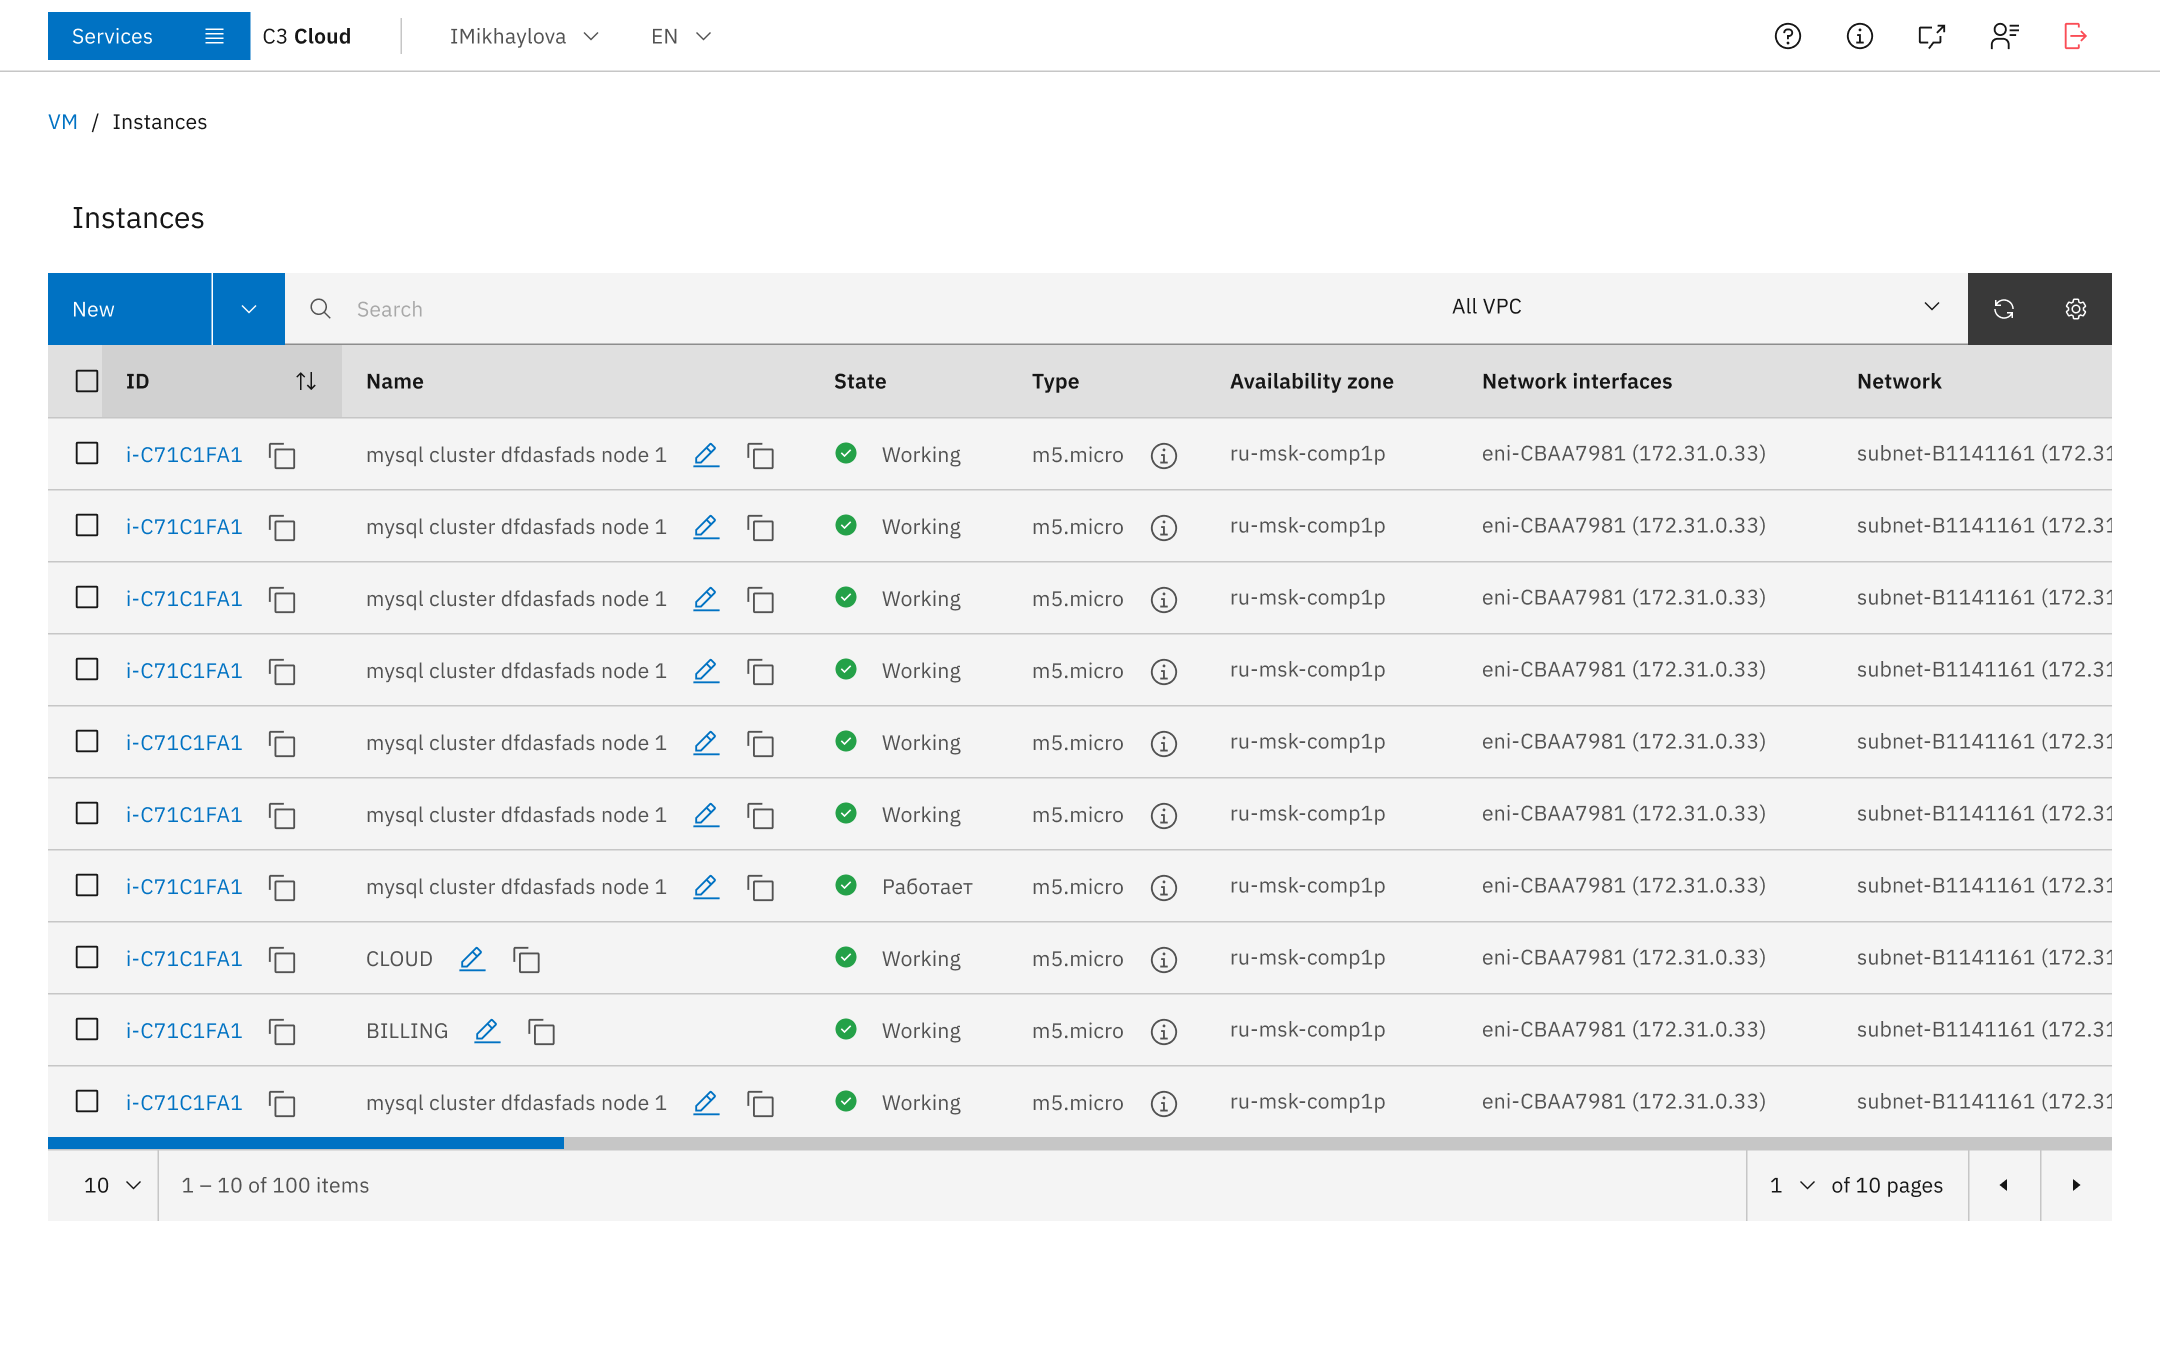Click the refresh table icon
This screenshot has height=1350, width=2160.
[x=2003, y=309]
